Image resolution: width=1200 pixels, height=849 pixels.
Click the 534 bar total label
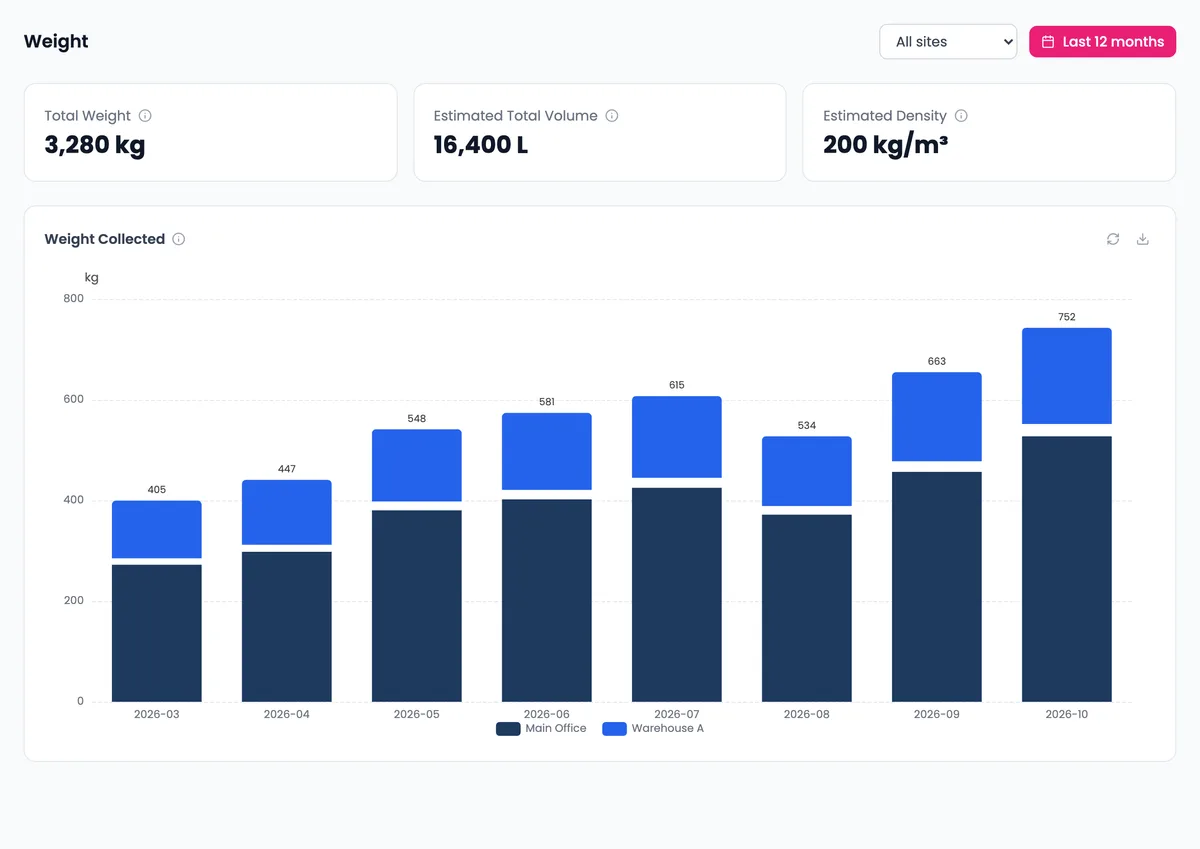(x=807, y=425)
